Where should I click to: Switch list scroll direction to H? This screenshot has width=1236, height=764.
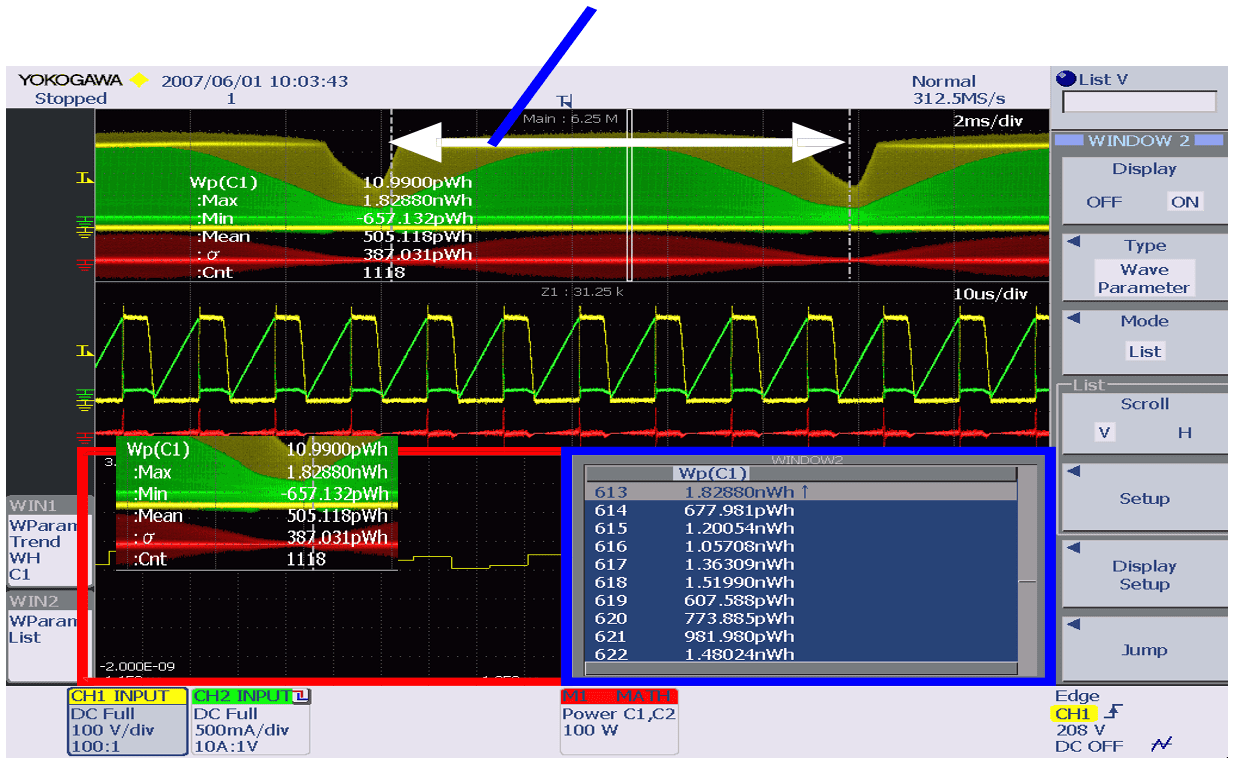point(1184,433)
